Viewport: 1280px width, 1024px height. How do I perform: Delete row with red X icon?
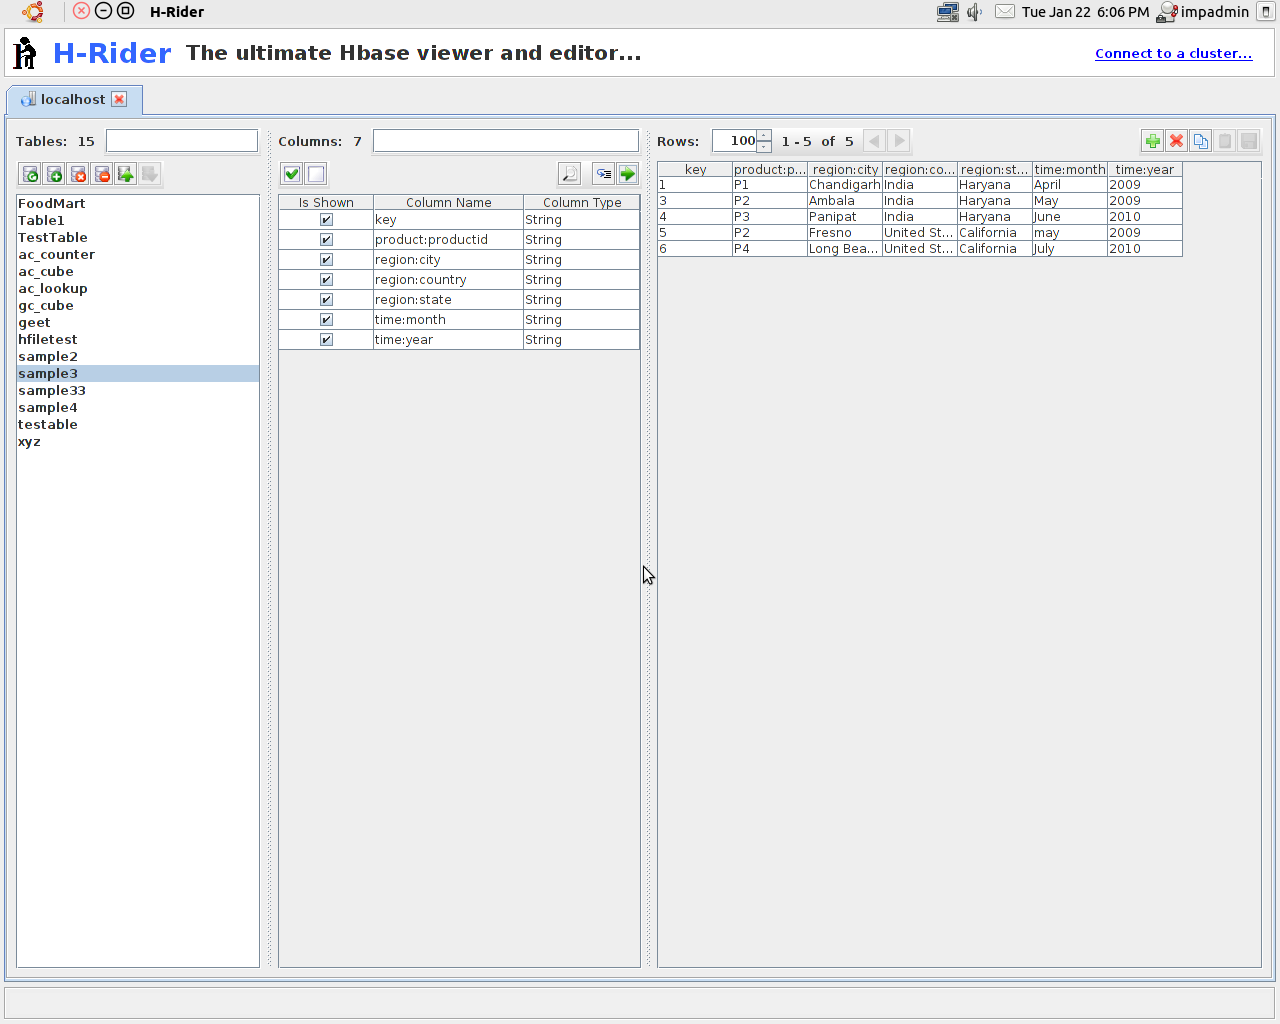coord(1176,141)
